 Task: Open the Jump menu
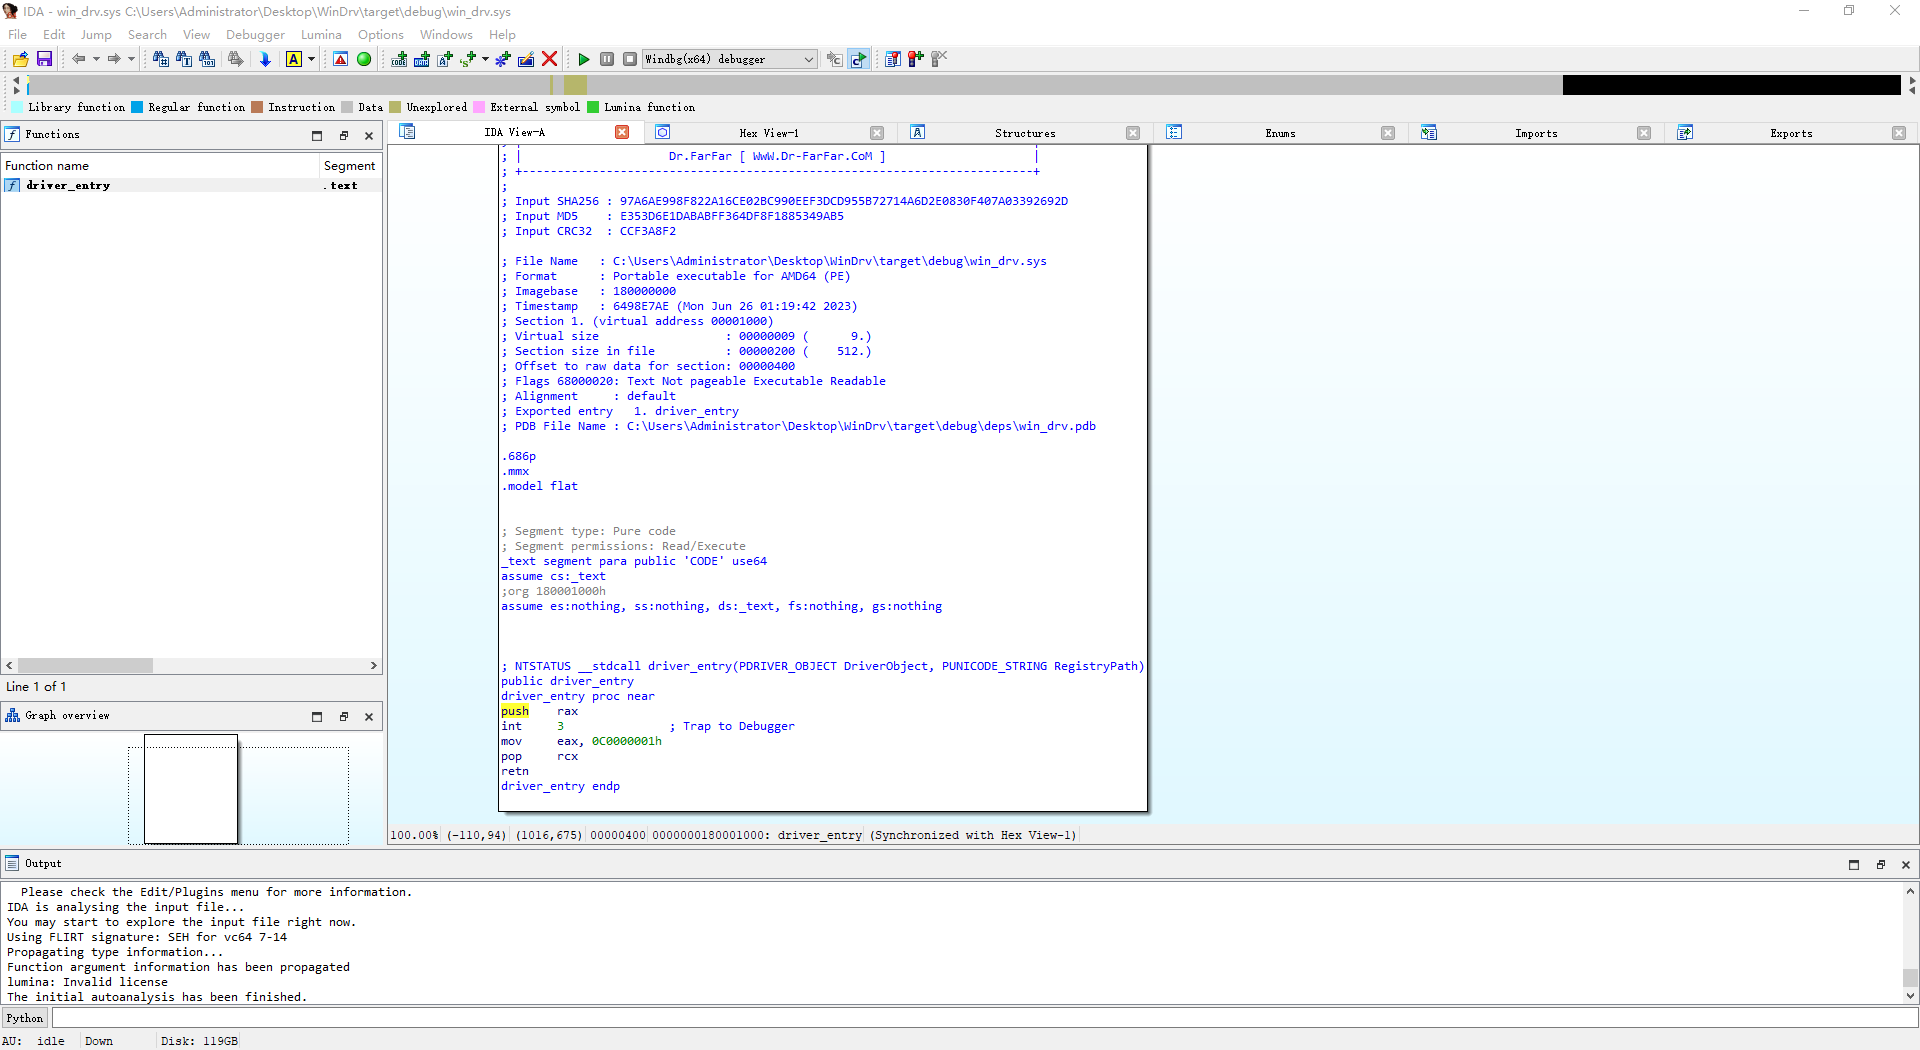[96, 34]
